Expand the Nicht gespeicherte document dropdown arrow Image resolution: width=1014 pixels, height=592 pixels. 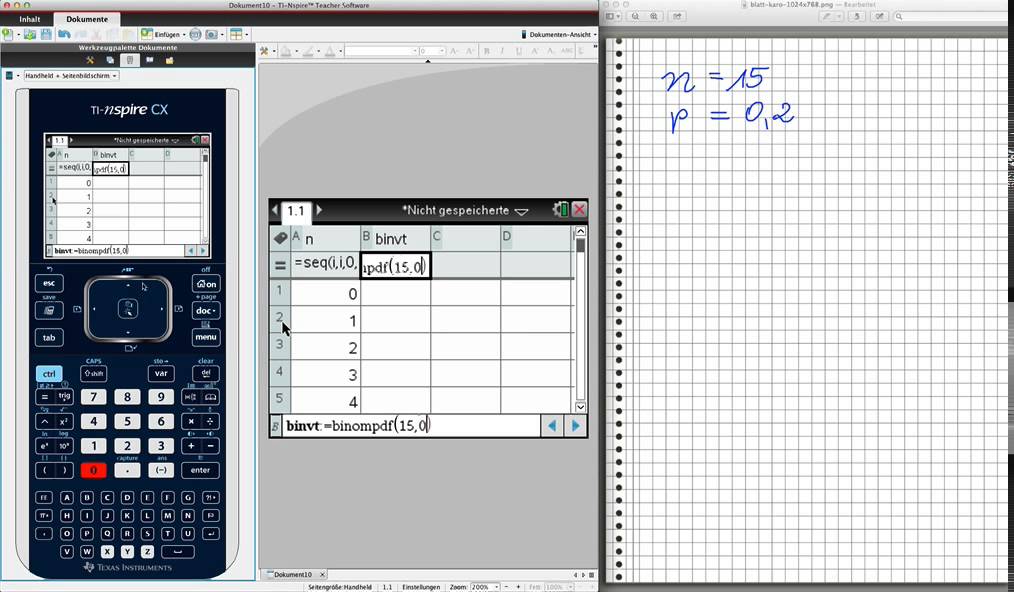pos(522,211)
